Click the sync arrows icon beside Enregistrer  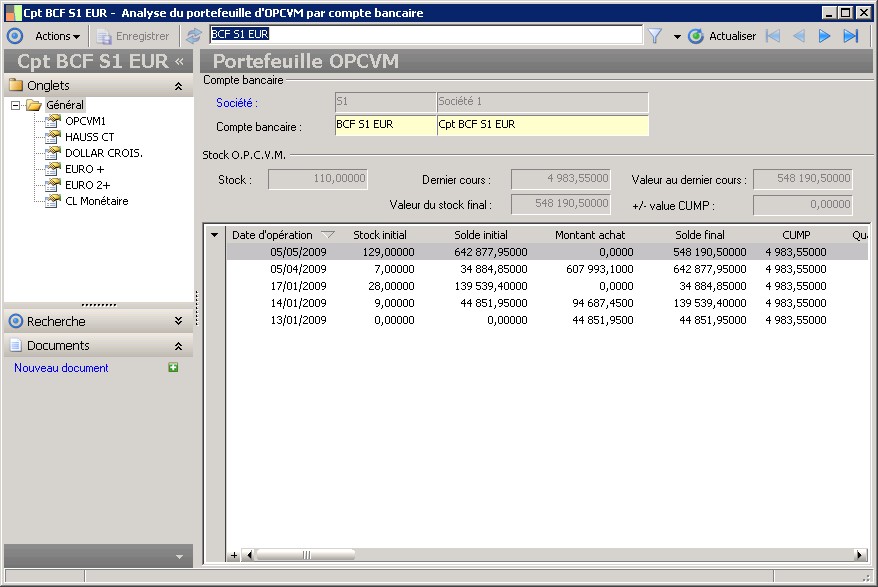point(194,36)
